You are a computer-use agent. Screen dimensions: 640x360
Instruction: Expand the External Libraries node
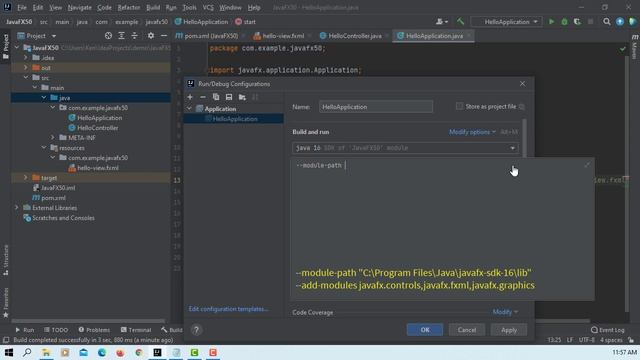tap(17, 208)
